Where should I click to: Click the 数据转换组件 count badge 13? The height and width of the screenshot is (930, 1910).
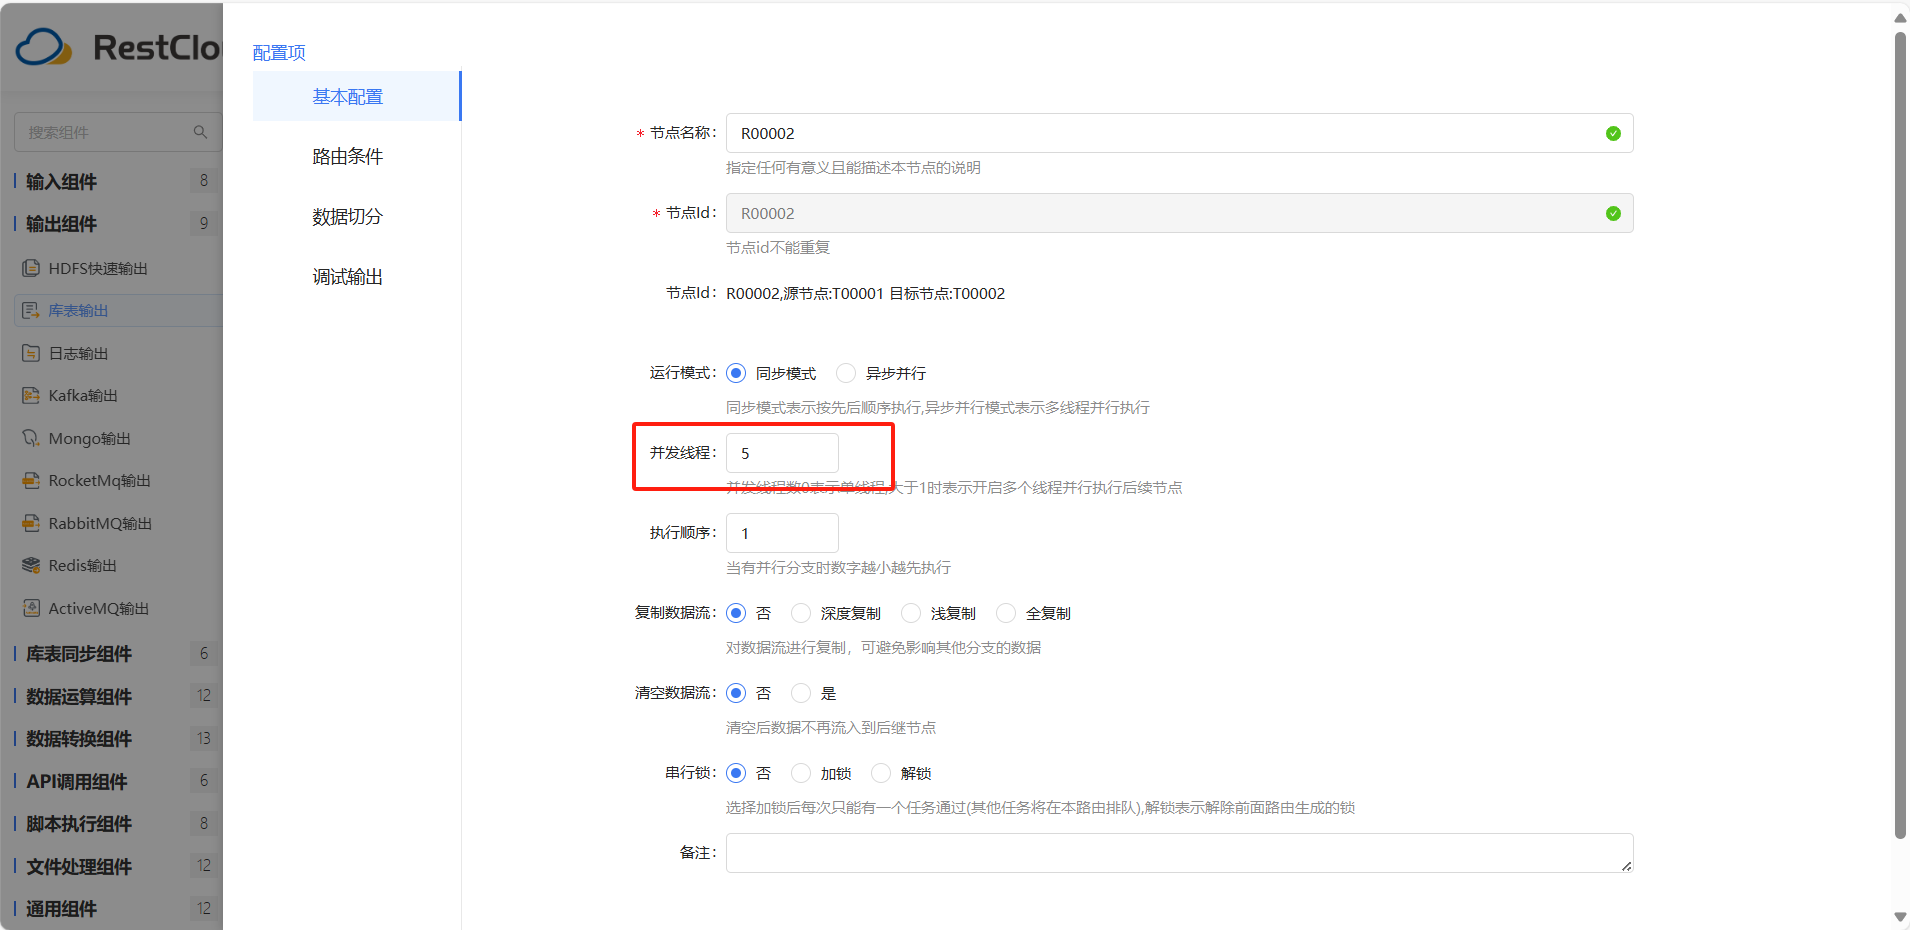tap(204, 738)
